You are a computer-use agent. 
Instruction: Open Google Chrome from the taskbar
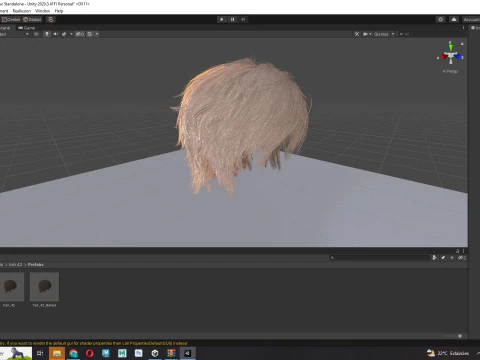tap(73, 353)
